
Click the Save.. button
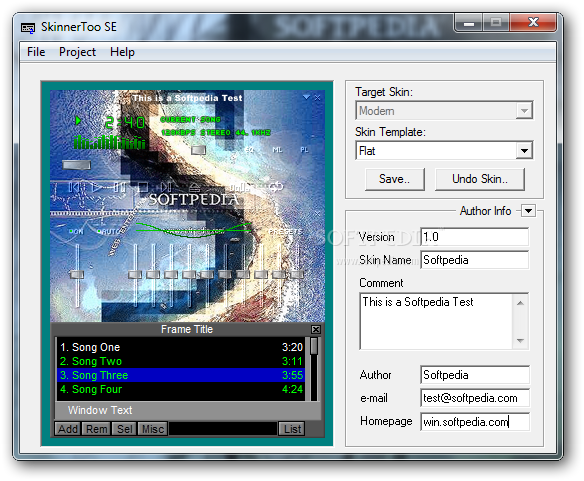(x=394, y=179)
